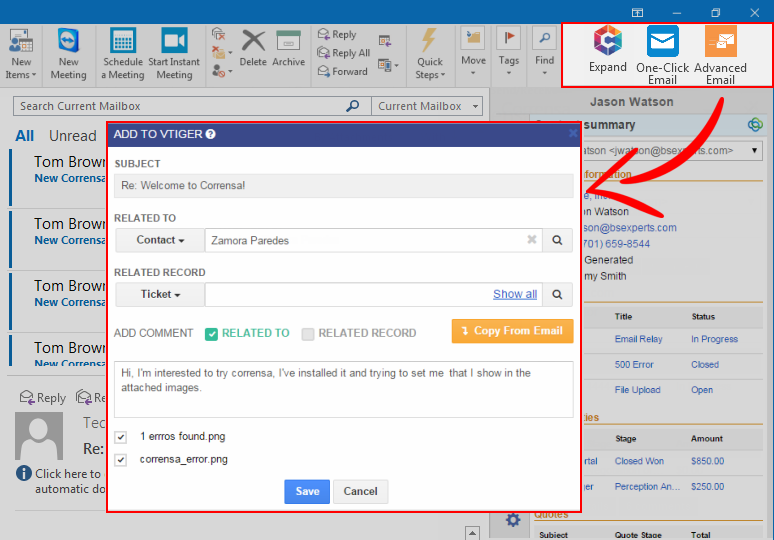Search Related To contact lookup icon
This screenshot has height=540, width=774.
click(x=557, y=240)
